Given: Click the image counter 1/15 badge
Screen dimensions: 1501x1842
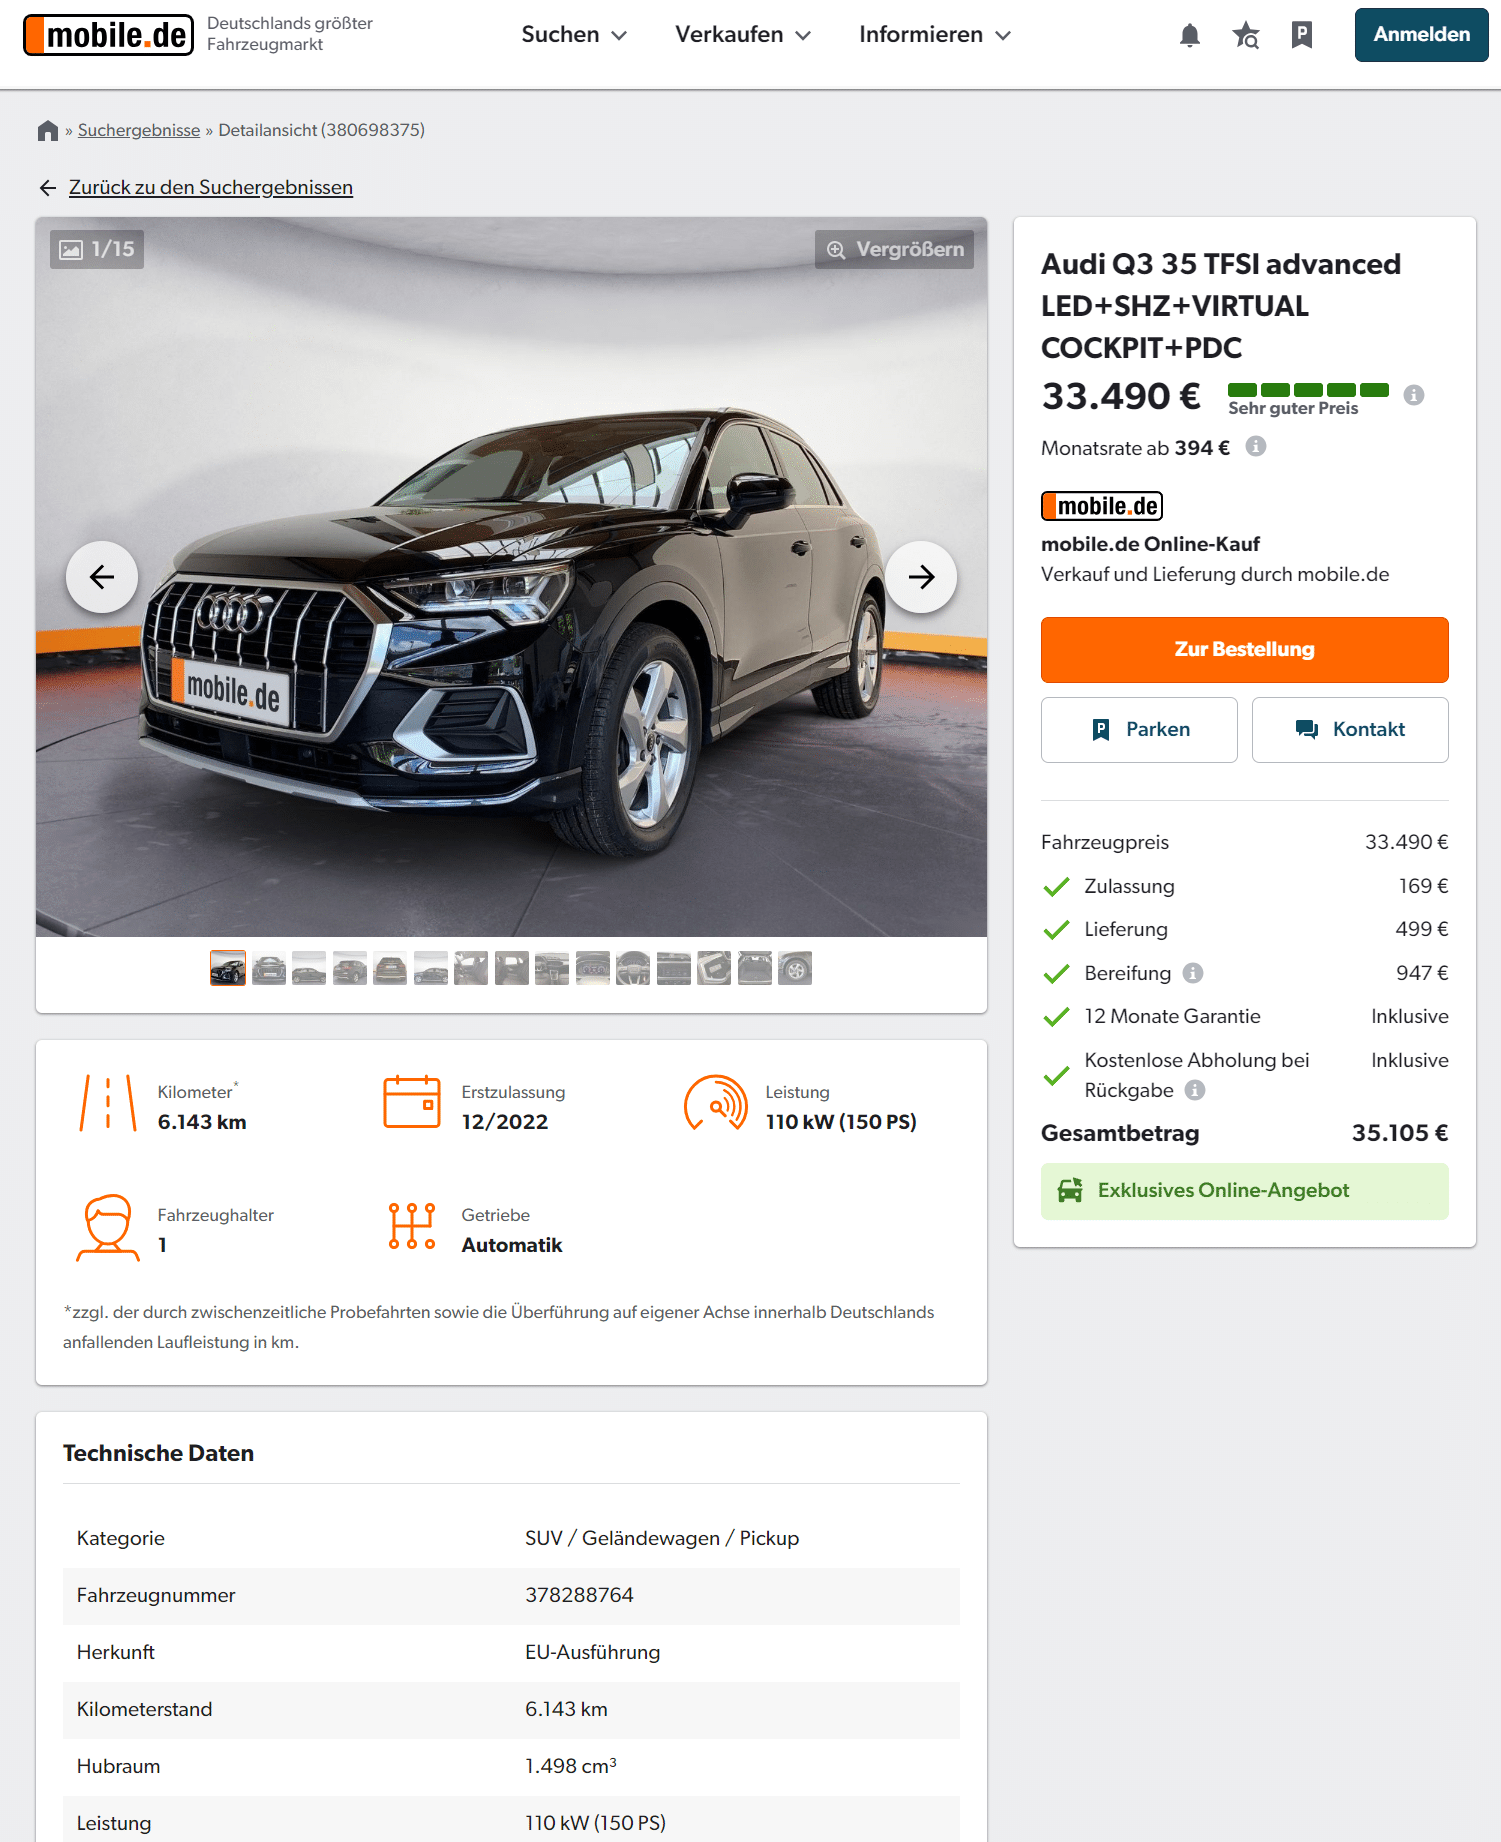Looking at the screenshot, I should coord(97,249).
